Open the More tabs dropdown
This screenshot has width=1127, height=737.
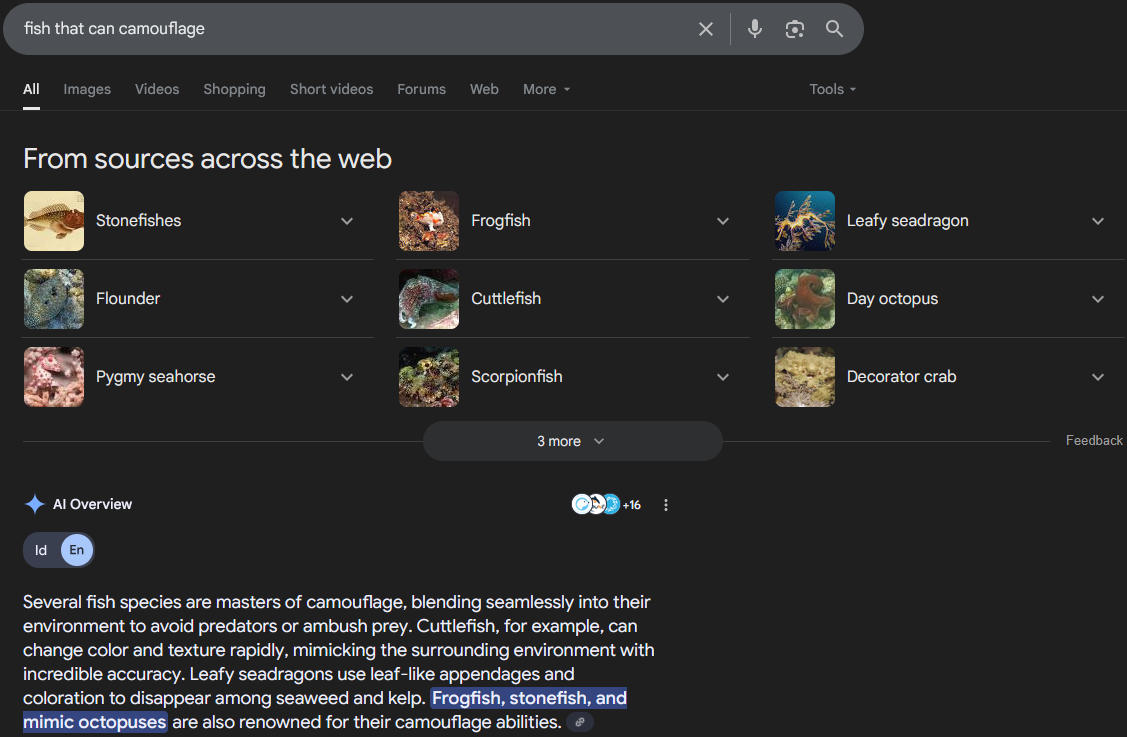click(x=546, y=89)
